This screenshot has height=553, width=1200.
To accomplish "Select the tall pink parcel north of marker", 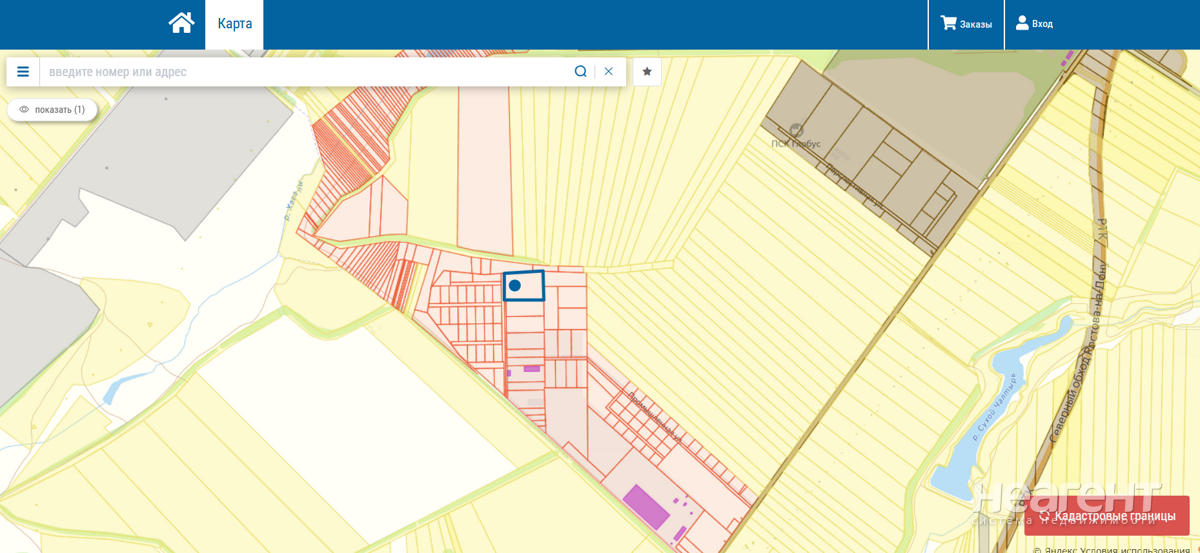I will [x=484, y=170].
